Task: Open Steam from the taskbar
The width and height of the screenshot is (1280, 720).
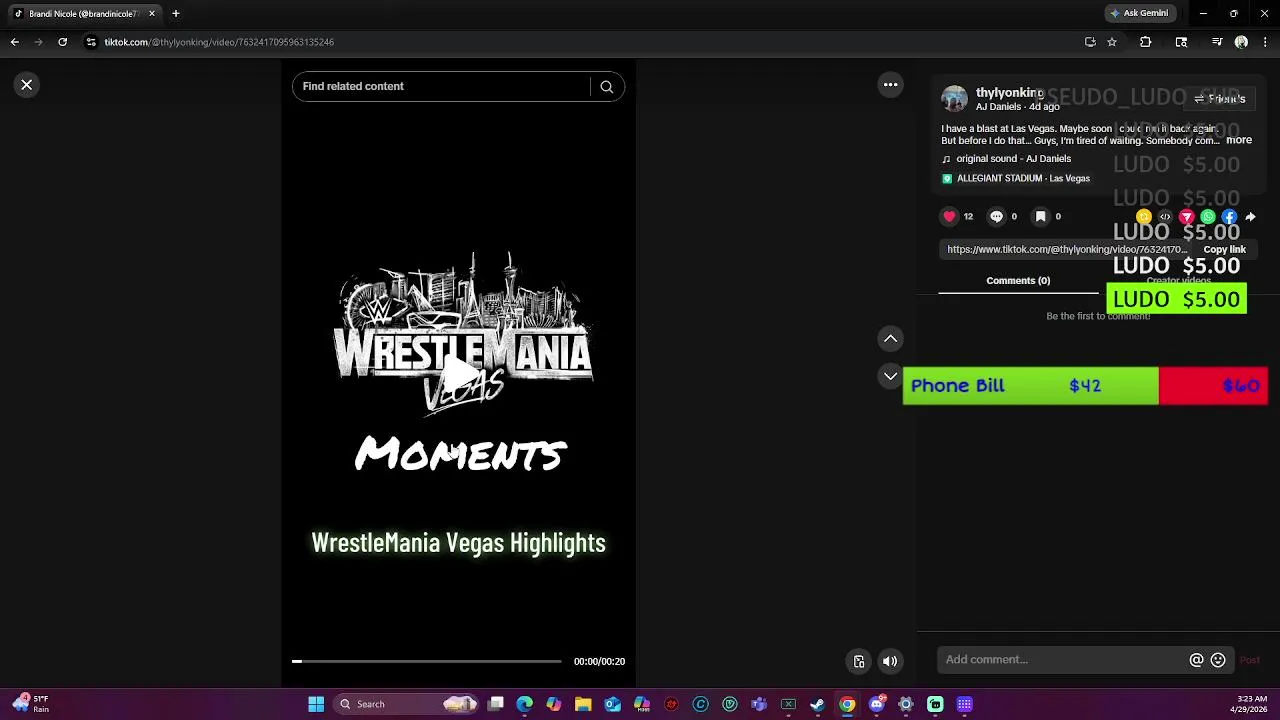Action: click(x=818, y=704)
